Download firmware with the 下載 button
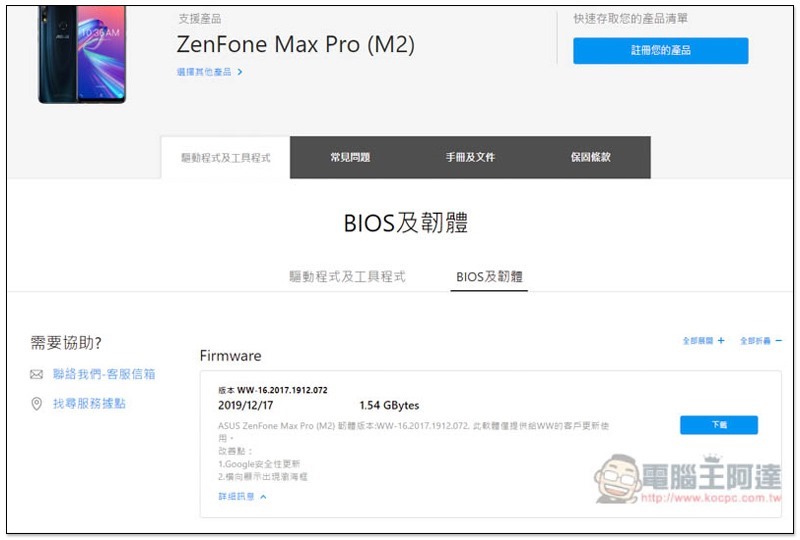The height and width of the screenshot is (540, 800). [x=718, y=425]
